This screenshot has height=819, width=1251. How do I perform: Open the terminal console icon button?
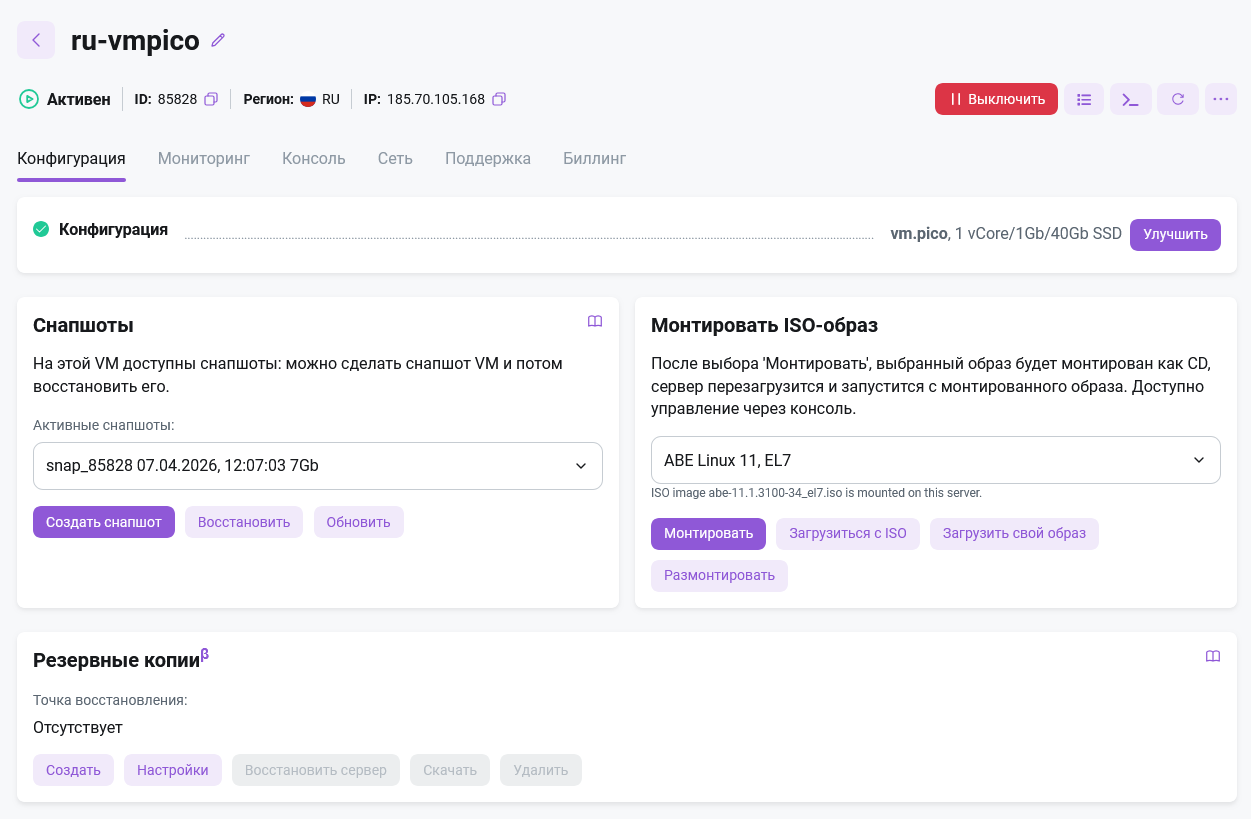(x=1130, y=99)
